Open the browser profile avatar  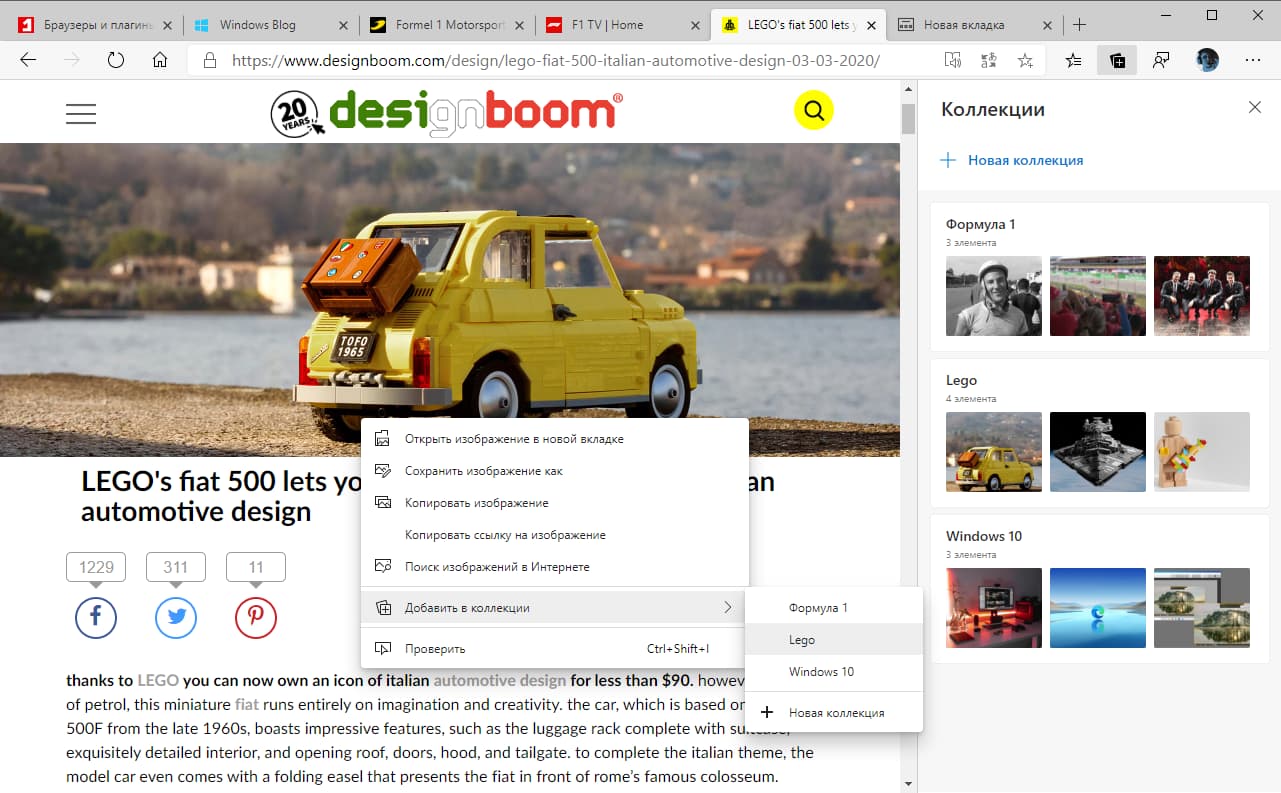pyautogui.click(x=1206, y=60)
